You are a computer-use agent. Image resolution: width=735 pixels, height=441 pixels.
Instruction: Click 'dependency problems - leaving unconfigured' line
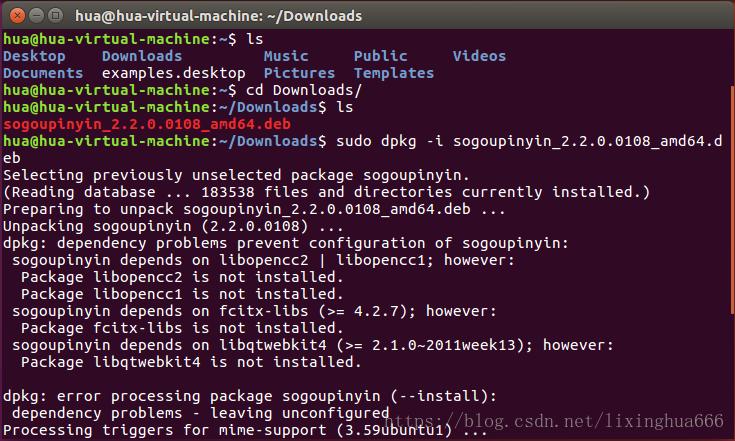pos(200,413)
